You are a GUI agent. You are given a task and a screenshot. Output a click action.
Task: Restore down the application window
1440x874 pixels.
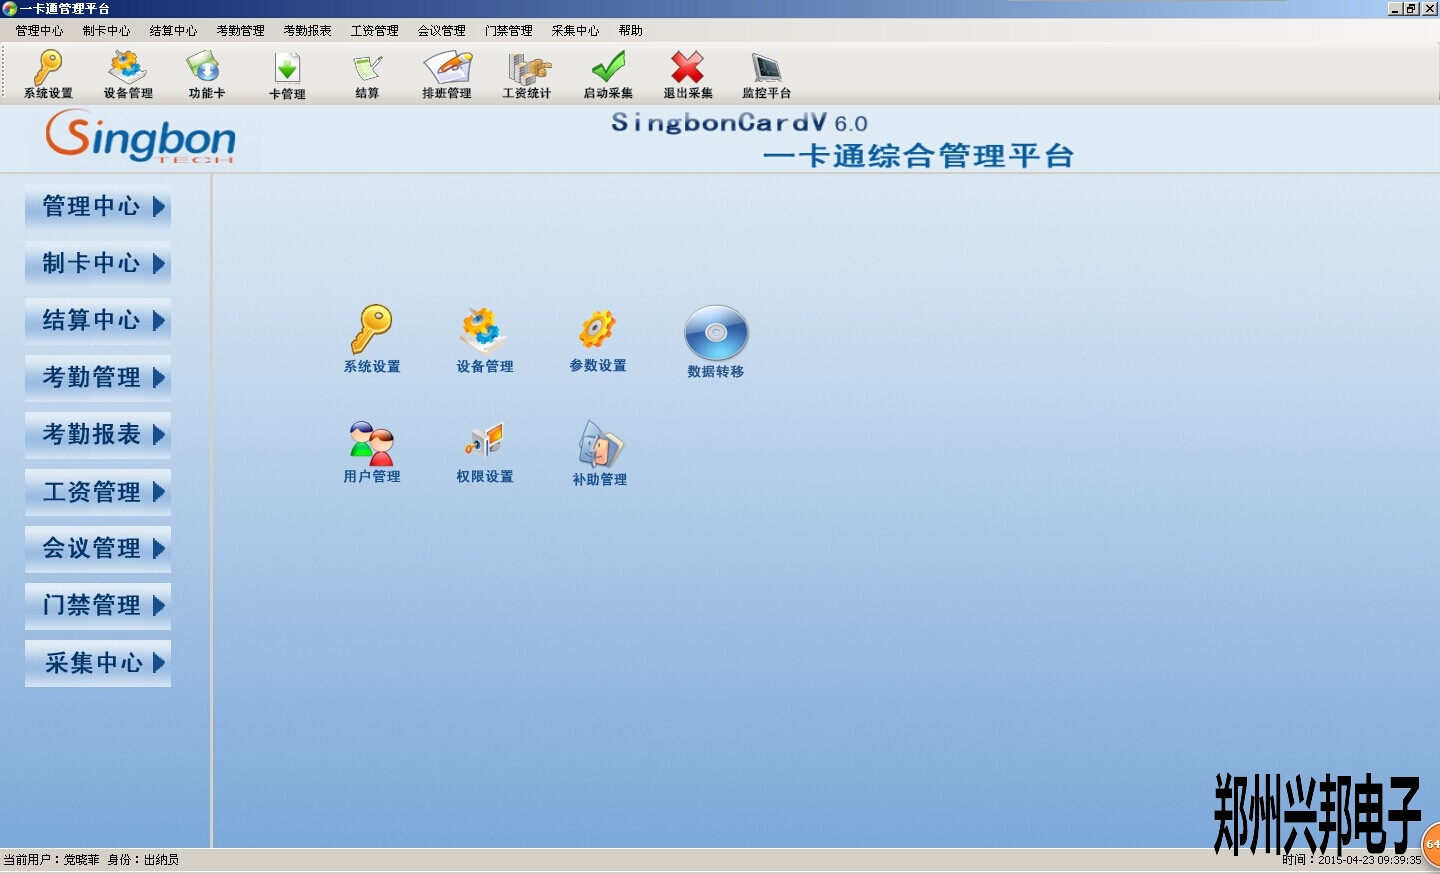(1411, 9)
